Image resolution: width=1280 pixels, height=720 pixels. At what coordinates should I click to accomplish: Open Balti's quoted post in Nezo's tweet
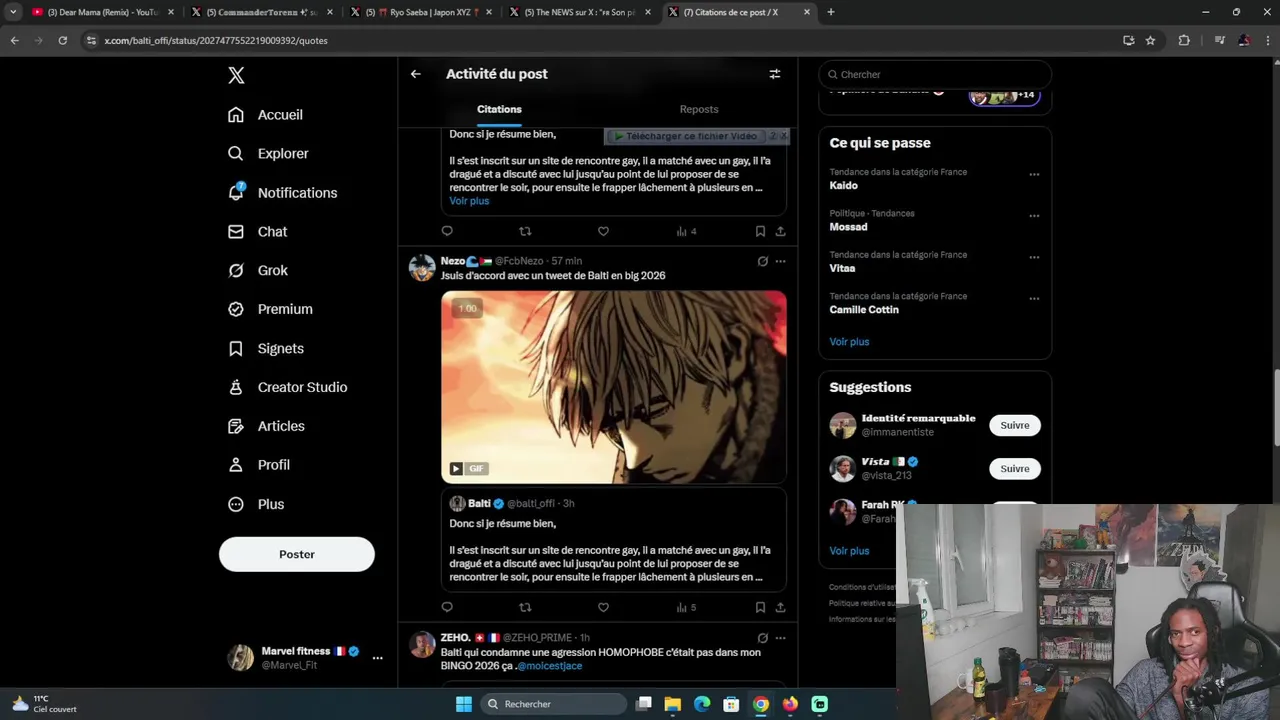[x=614, y=540]
